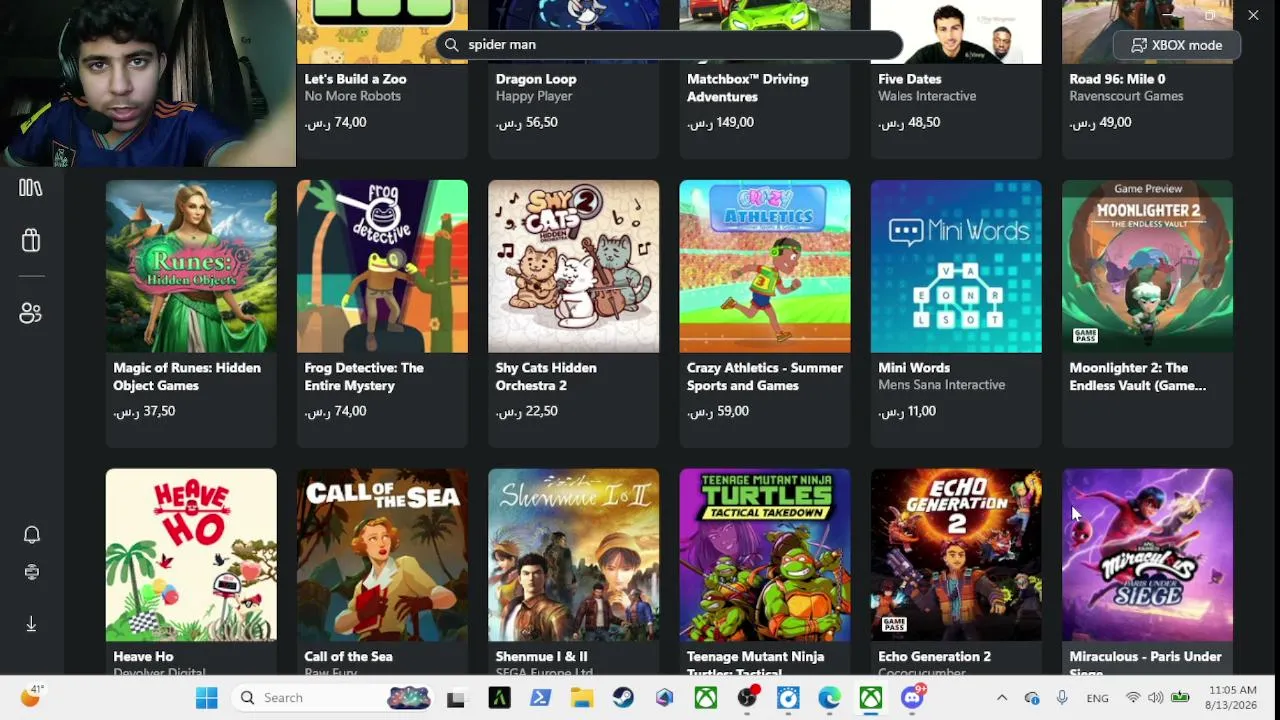Screen dimensions: 1280x720
Task: Open the Moonlighter 2 Game Preview cover
Action: (x=1148, y=266)
